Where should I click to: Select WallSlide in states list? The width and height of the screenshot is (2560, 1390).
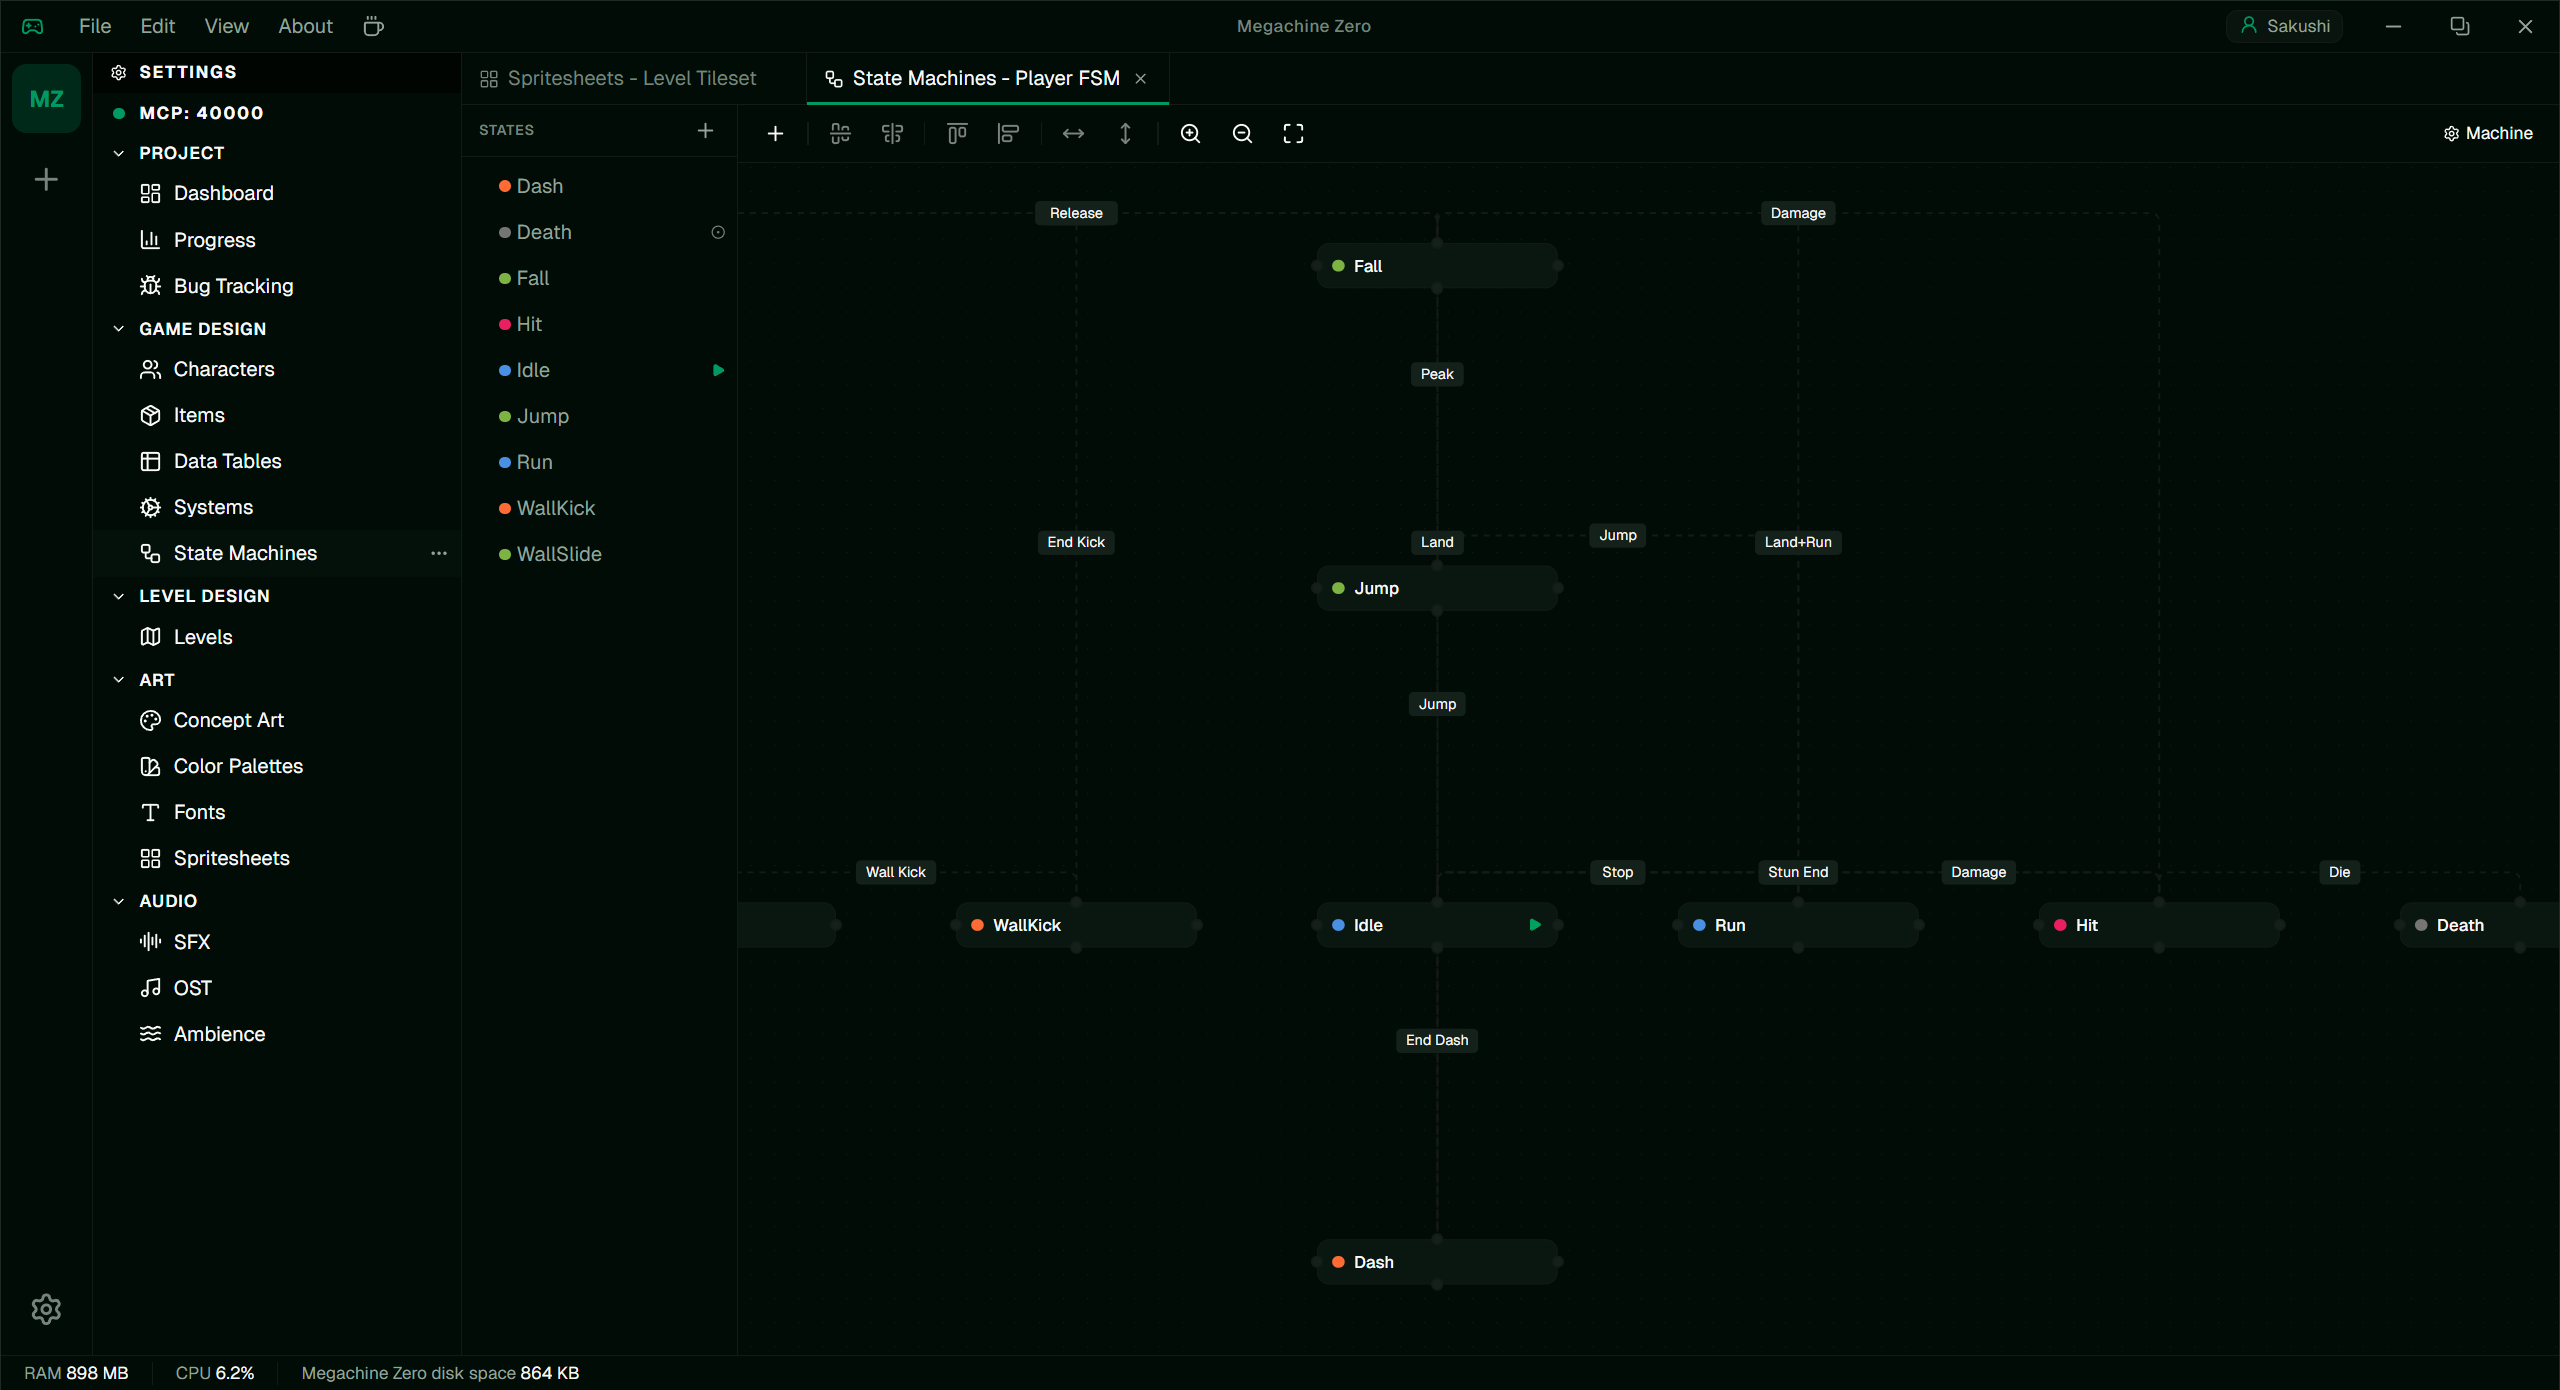click(600, 554)
